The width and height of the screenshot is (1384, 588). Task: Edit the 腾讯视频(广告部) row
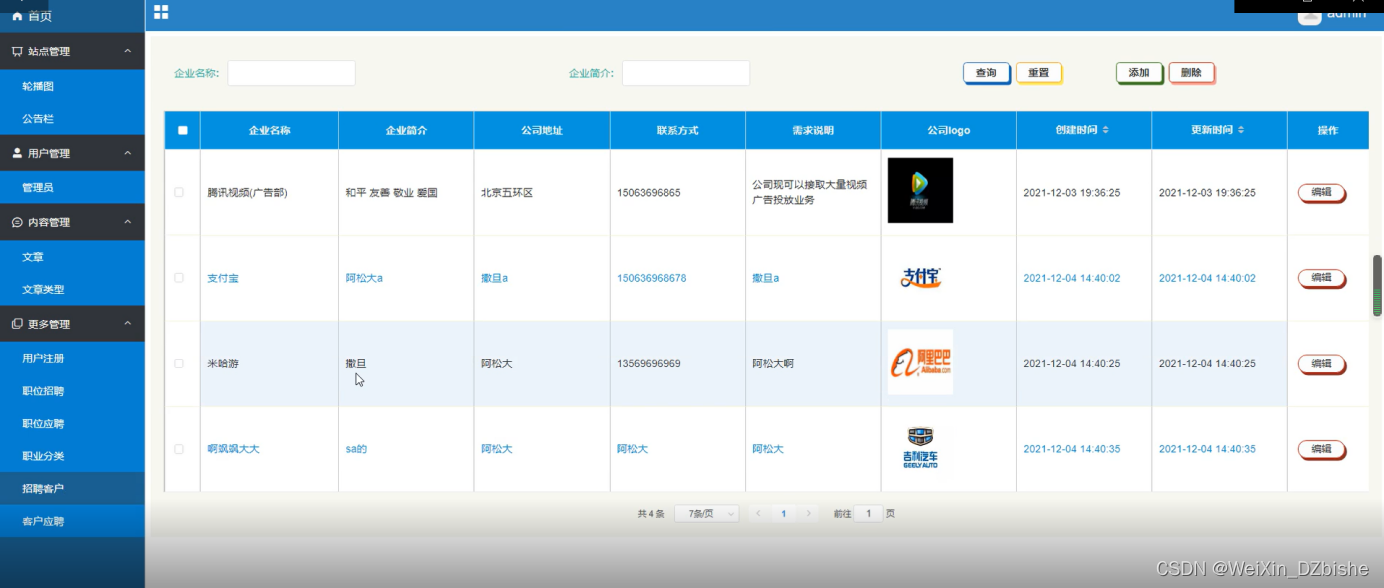click(x=1321, y=192)
